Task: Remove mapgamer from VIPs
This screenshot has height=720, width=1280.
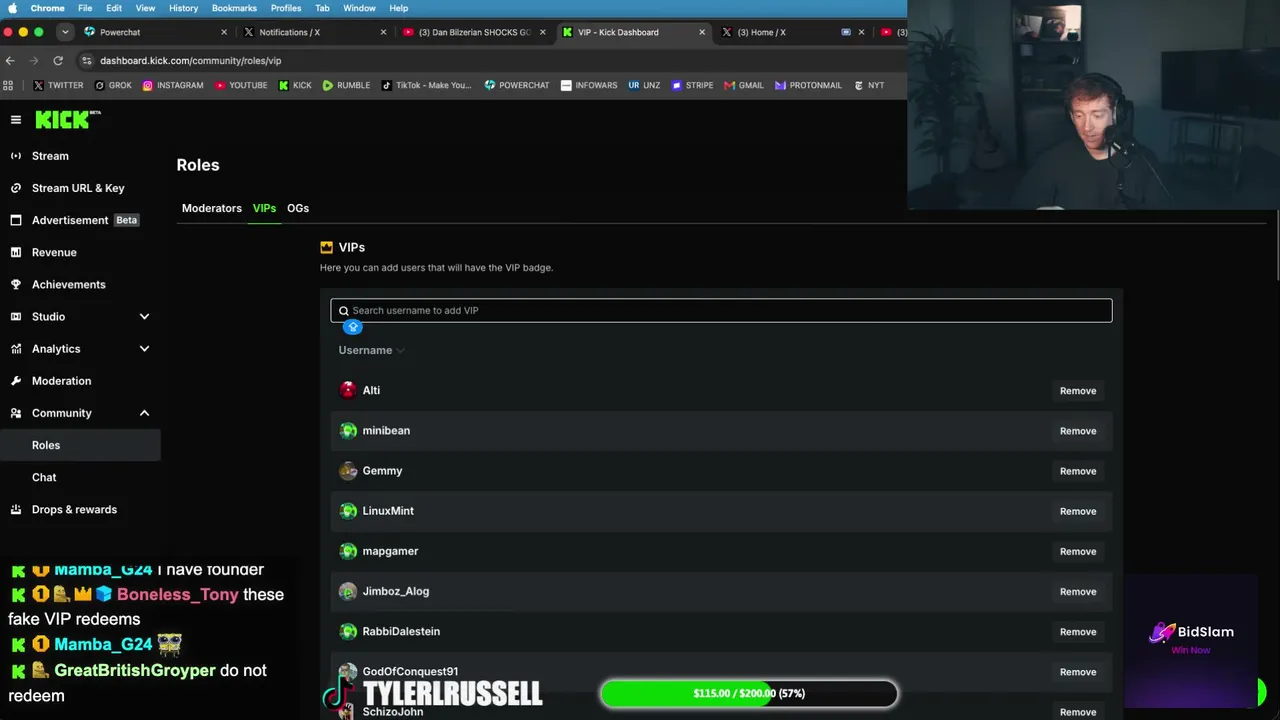Action: [x=1078, y=551]
